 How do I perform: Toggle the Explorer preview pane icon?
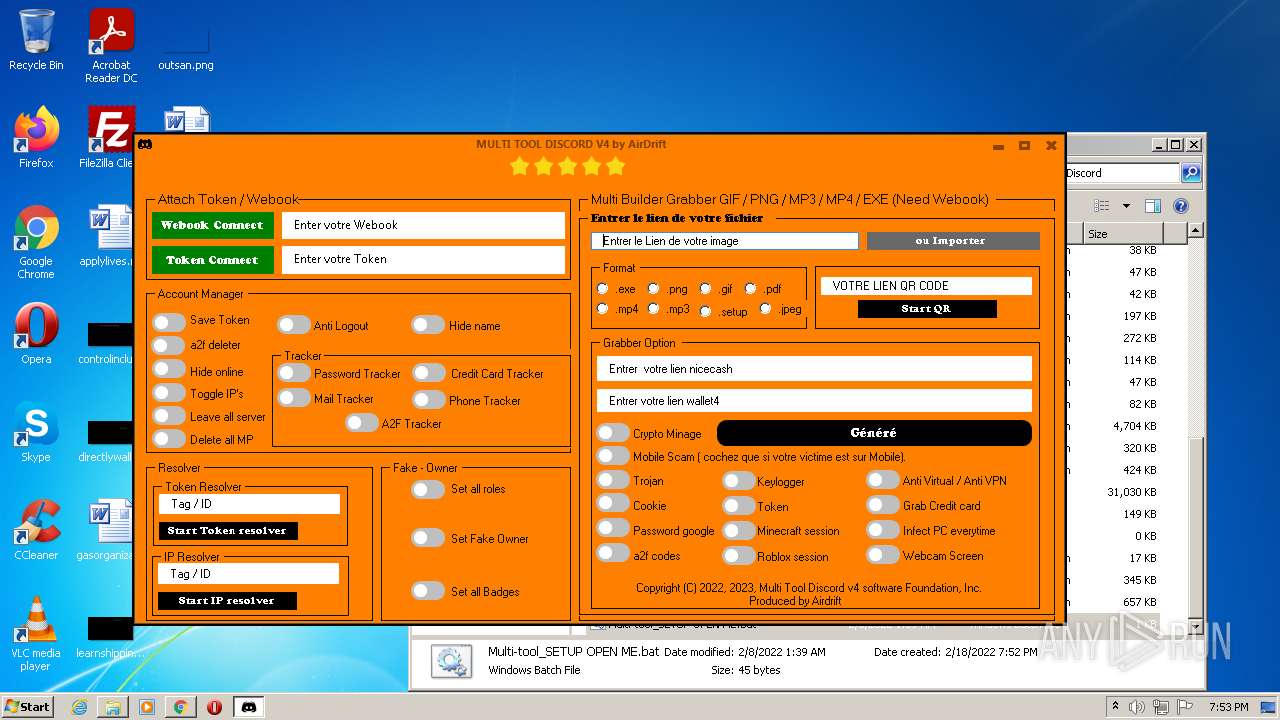coord(1152,206)
